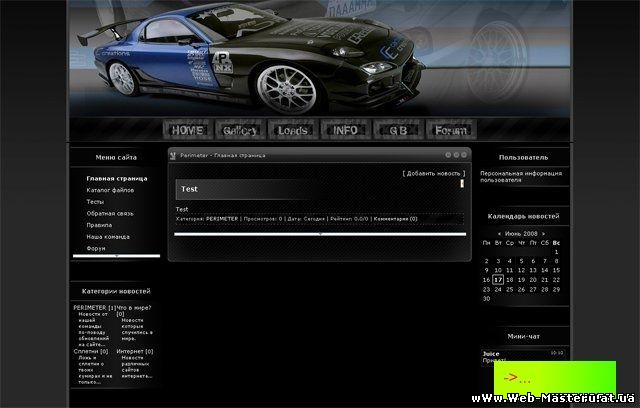Open PERIMETER category in news info line

(x=222, y=219)
